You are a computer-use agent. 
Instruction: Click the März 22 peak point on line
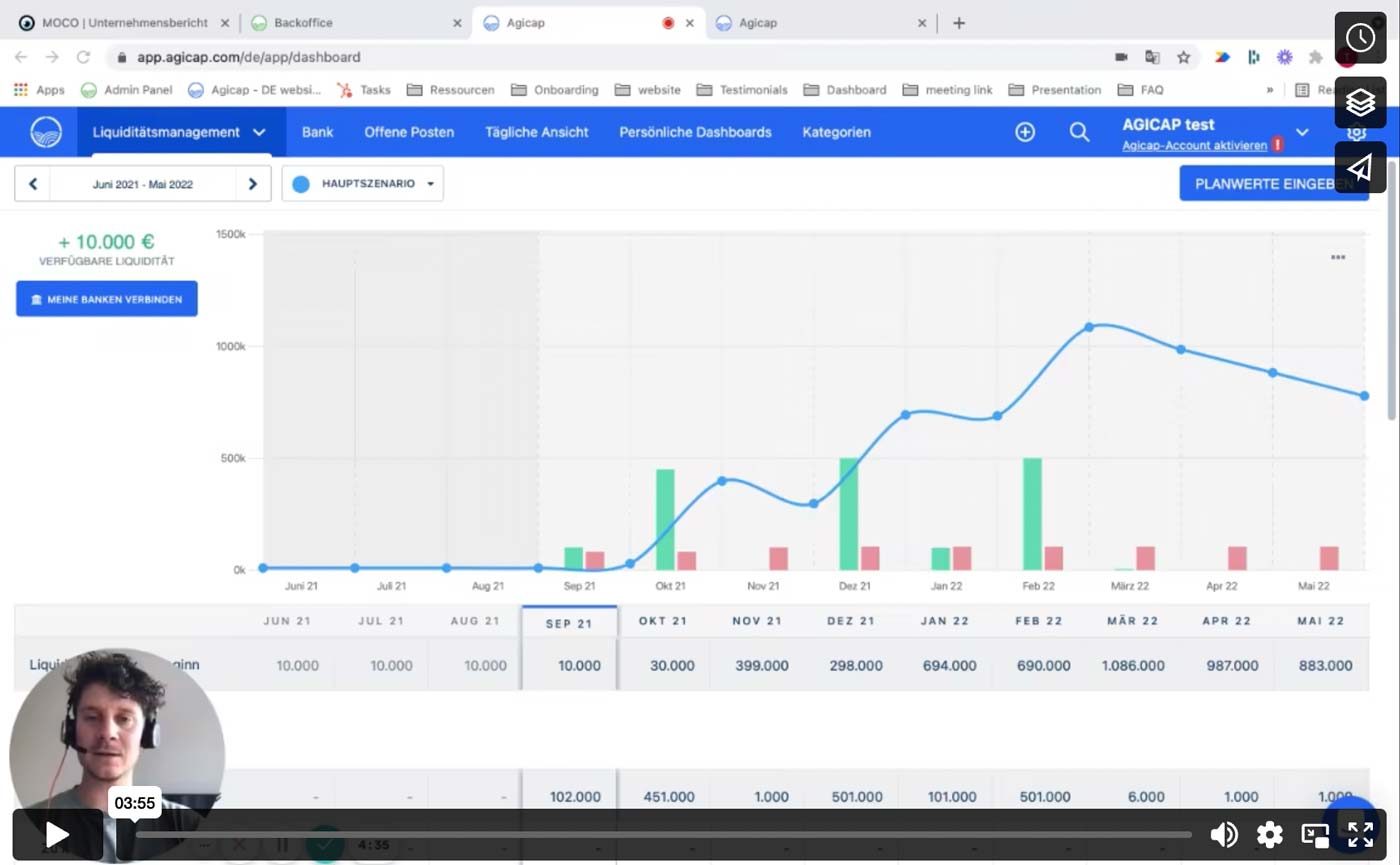(1089, 327)
